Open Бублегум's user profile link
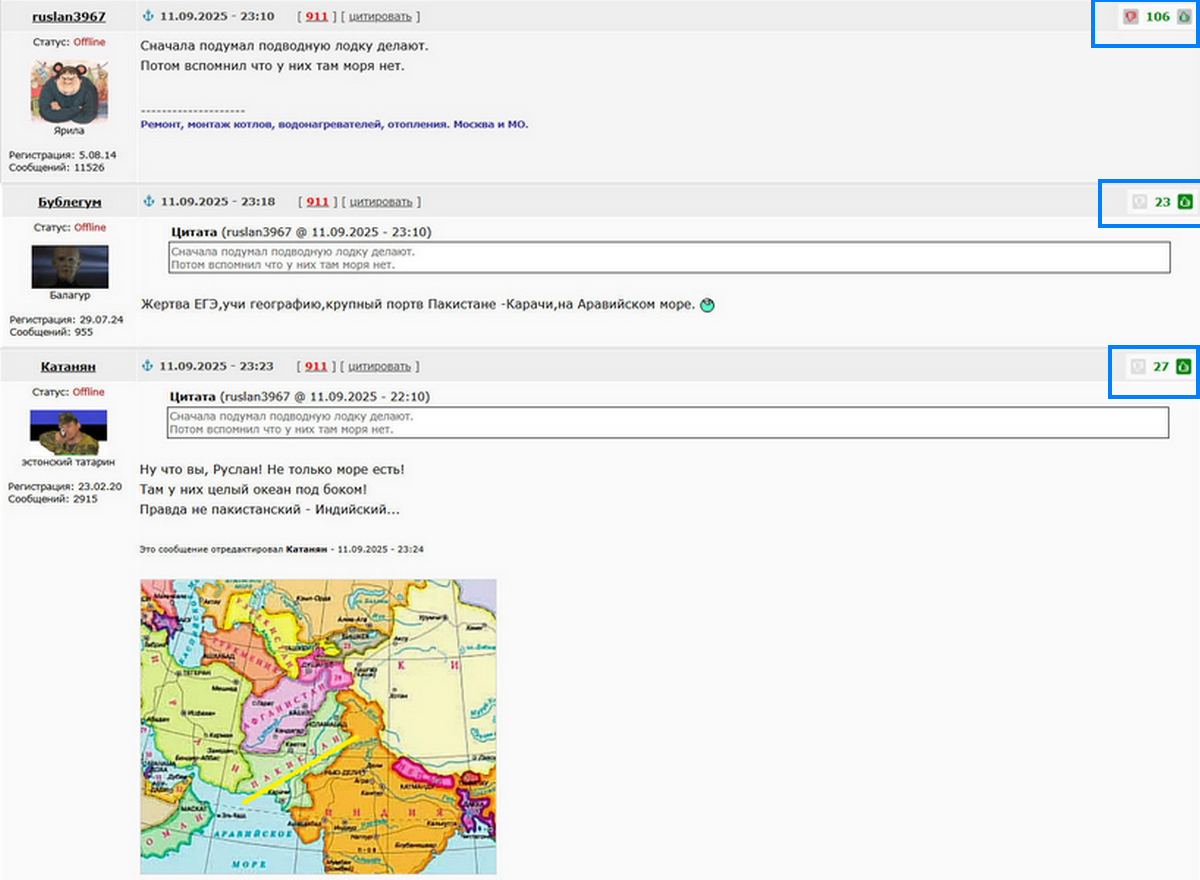 [69, 202]
